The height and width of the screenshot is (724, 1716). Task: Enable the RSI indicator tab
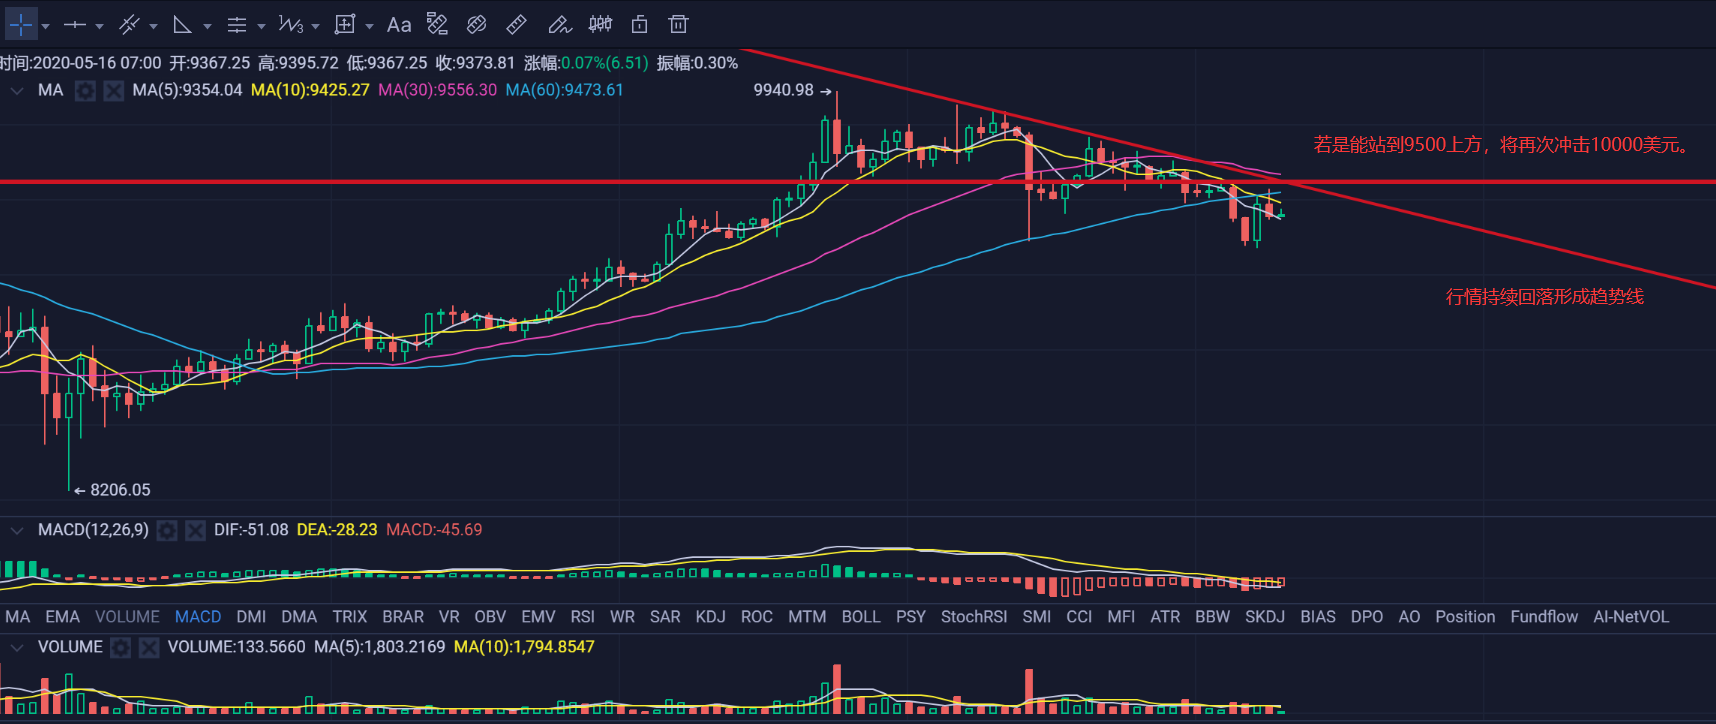click(582, 617)
